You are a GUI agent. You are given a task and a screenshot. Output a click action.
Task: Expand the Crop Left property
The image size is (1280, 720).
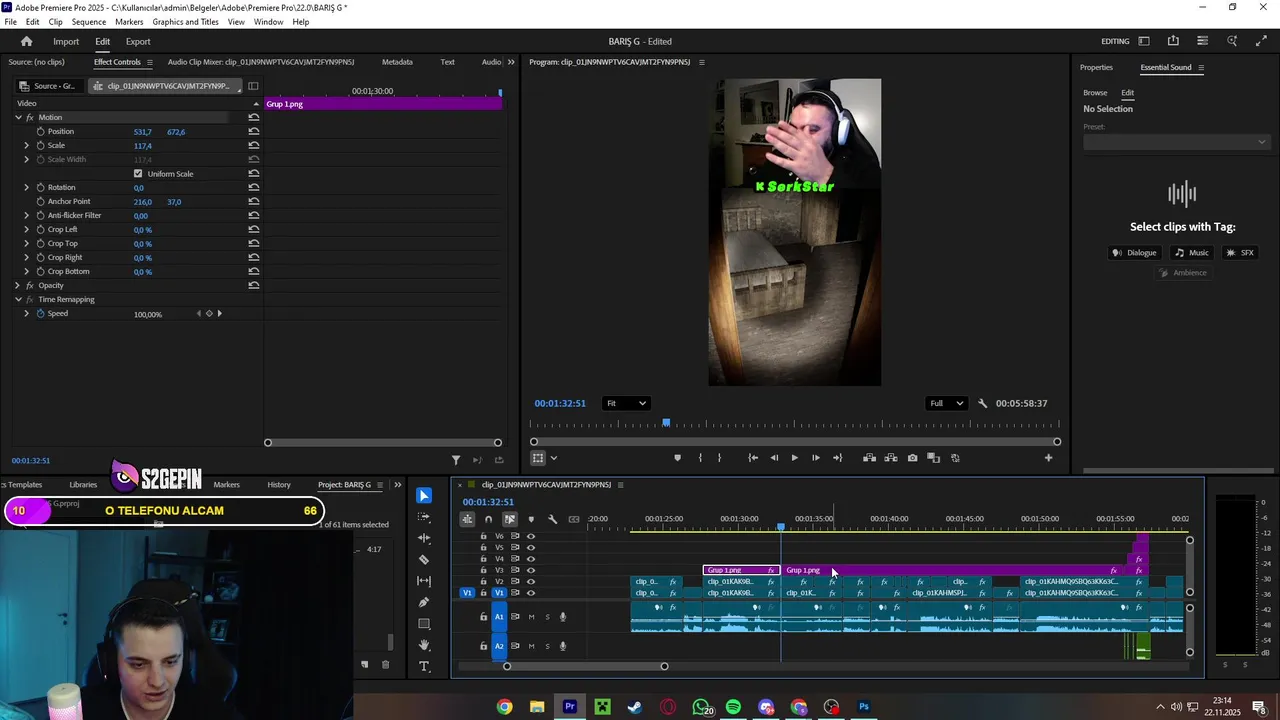pos(27,229)
